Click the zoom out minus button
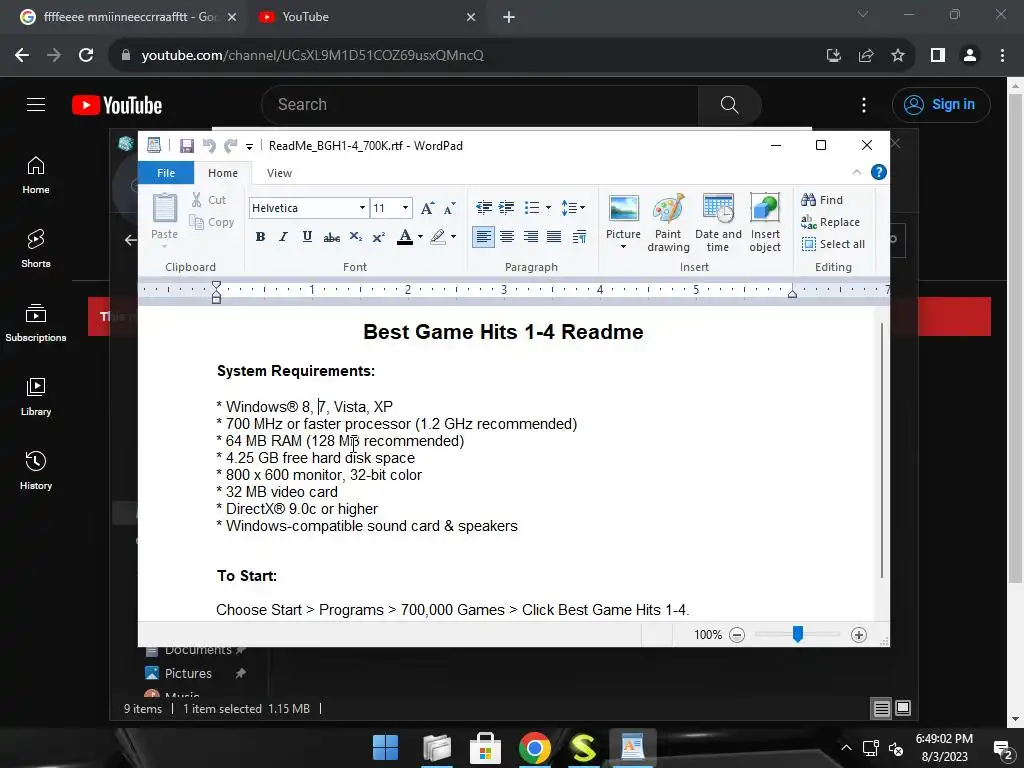The height and width of the screenshot is (768, 1024). [737, 635]
